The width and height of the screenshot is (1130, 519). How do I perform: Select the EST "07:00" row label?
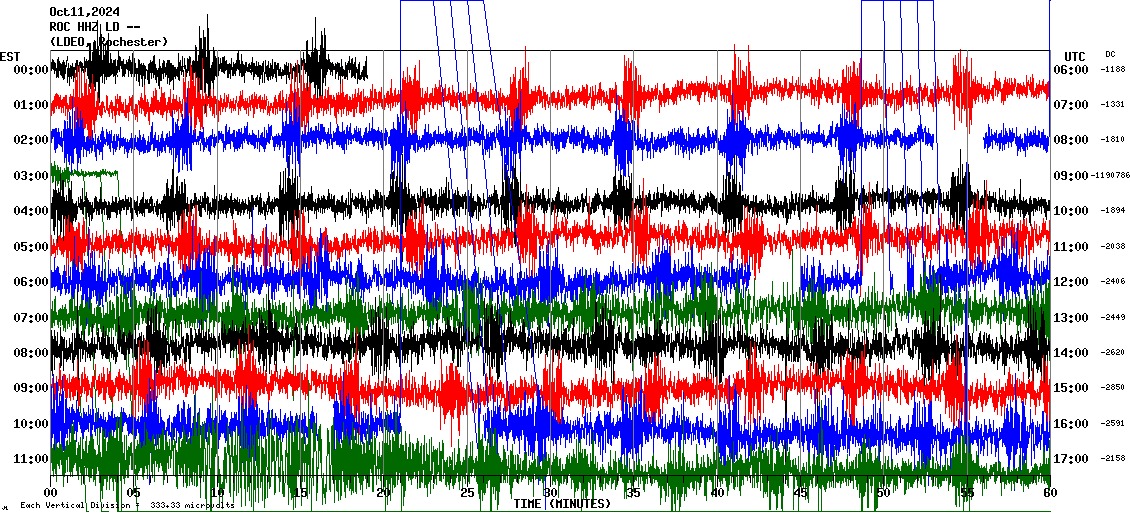pyautogui.click(x=30, y=317)
